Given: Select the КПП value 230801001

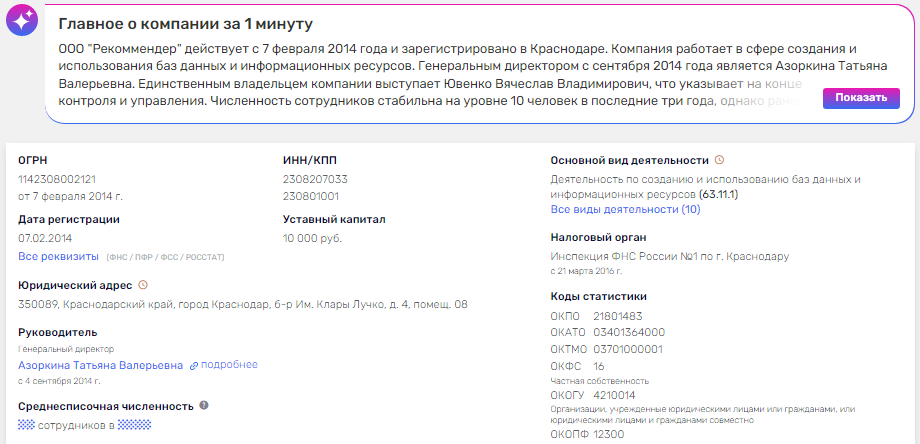Looking at the screenshot, I should pyautogui.click(x=311, y=196).
